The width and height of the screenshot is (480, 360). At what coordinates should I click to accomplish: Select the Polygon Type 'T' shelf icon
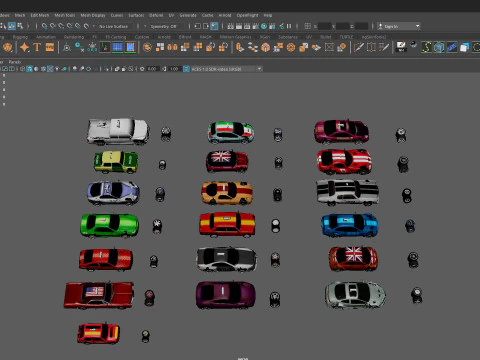[x=37, y=47]
